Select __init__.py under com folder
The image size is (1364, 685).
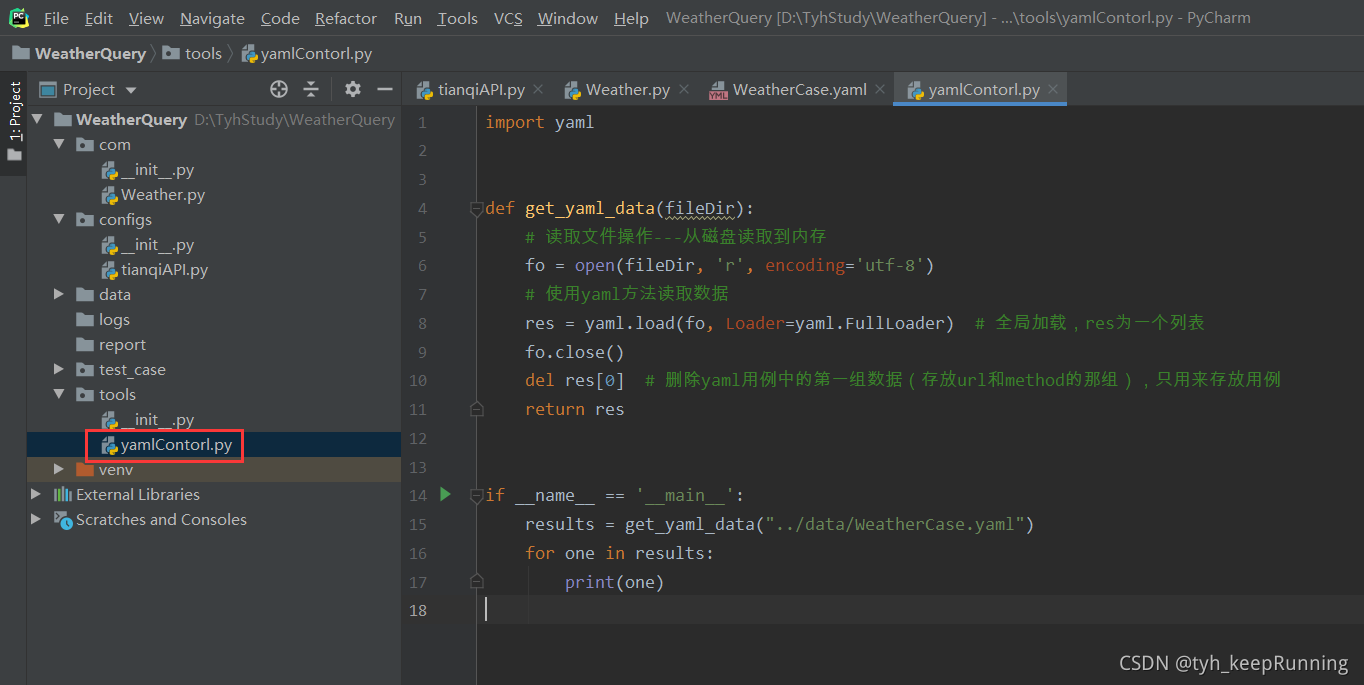point(148,169)
